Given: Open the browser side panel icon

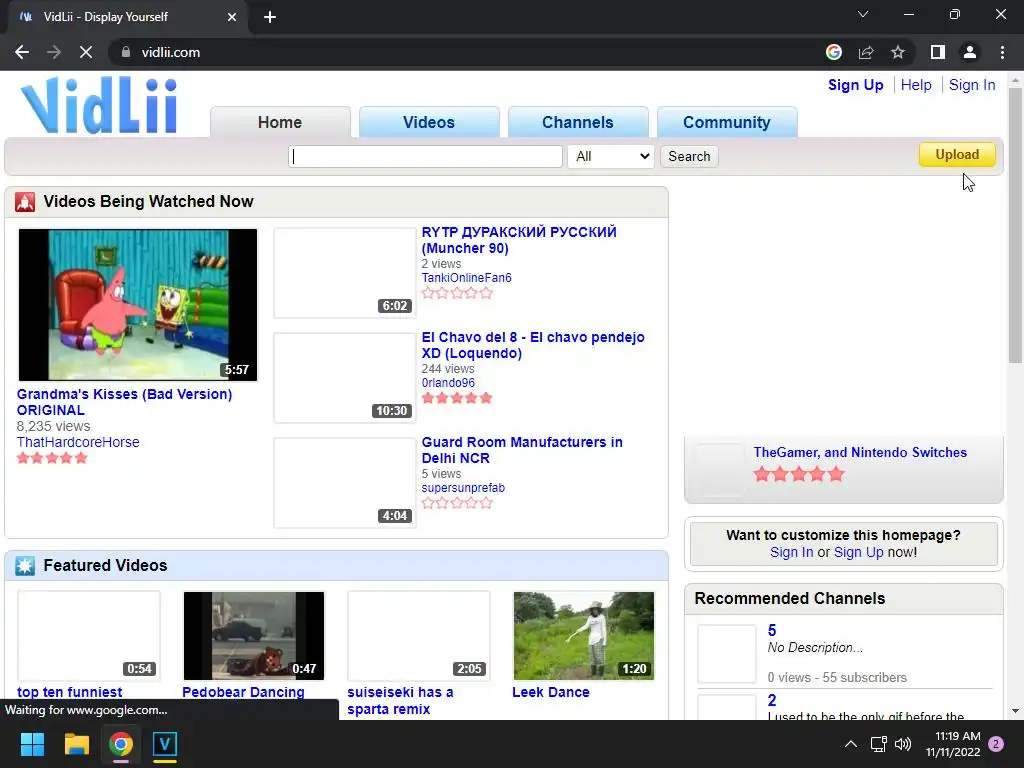Looking at the screenshot, I should click(x=938, y=52).
